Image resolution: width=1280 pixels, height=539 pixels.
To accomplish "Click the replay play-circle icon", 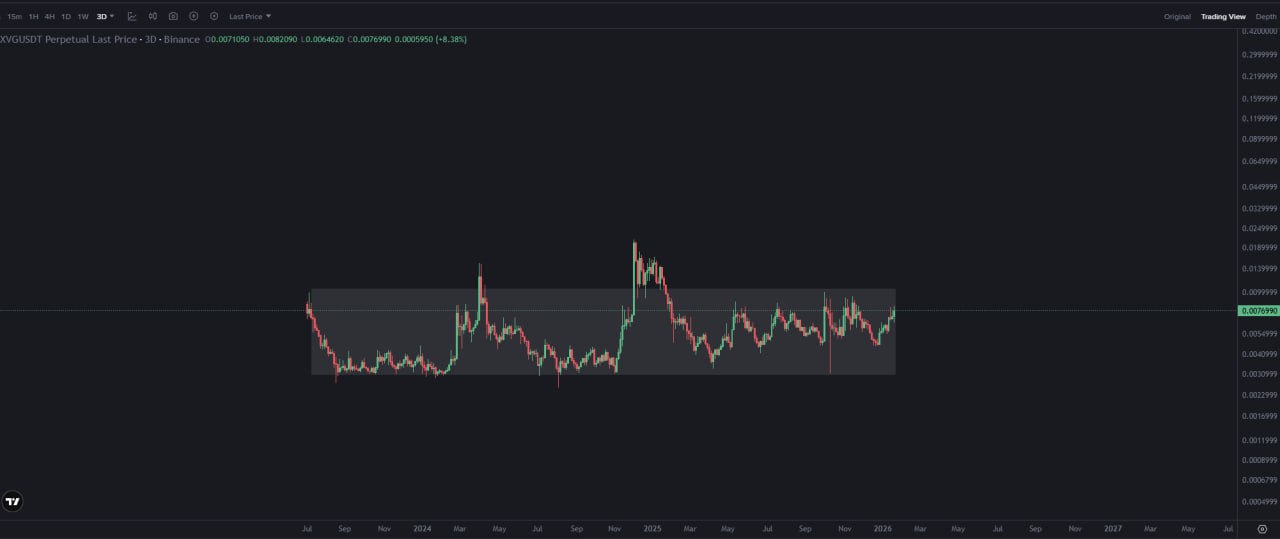I will coord(193,16).
